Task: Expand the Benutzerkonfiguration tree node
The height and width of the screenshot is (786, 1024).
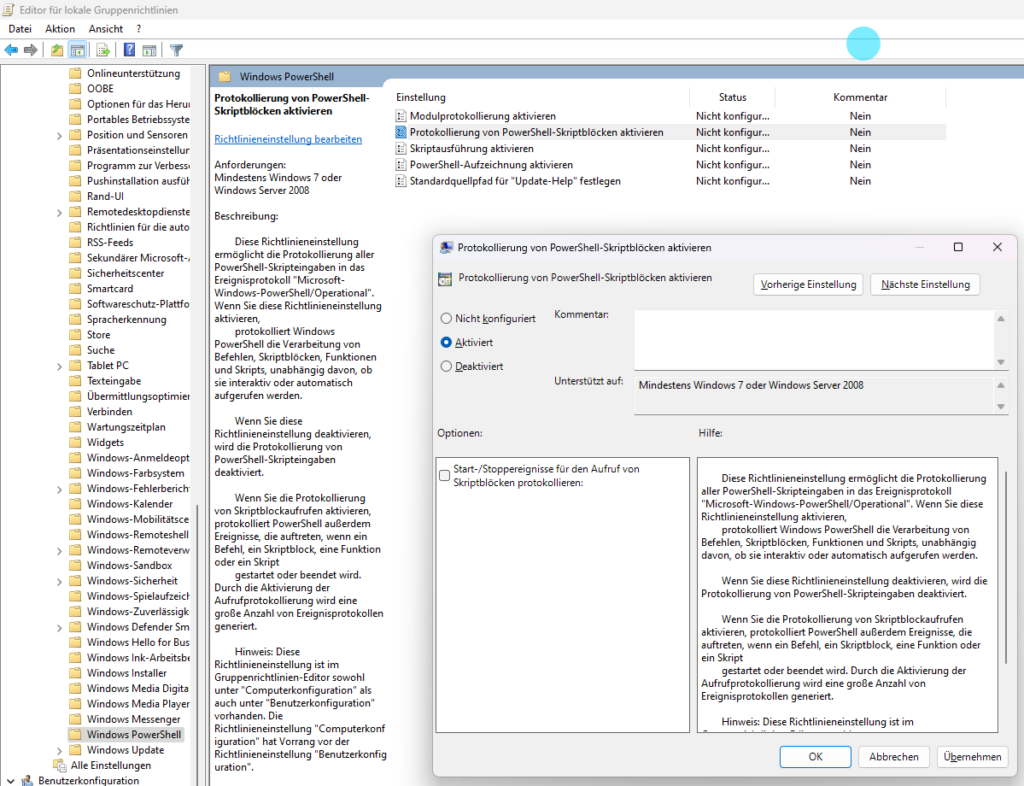Action: click(x=10, y=780)
